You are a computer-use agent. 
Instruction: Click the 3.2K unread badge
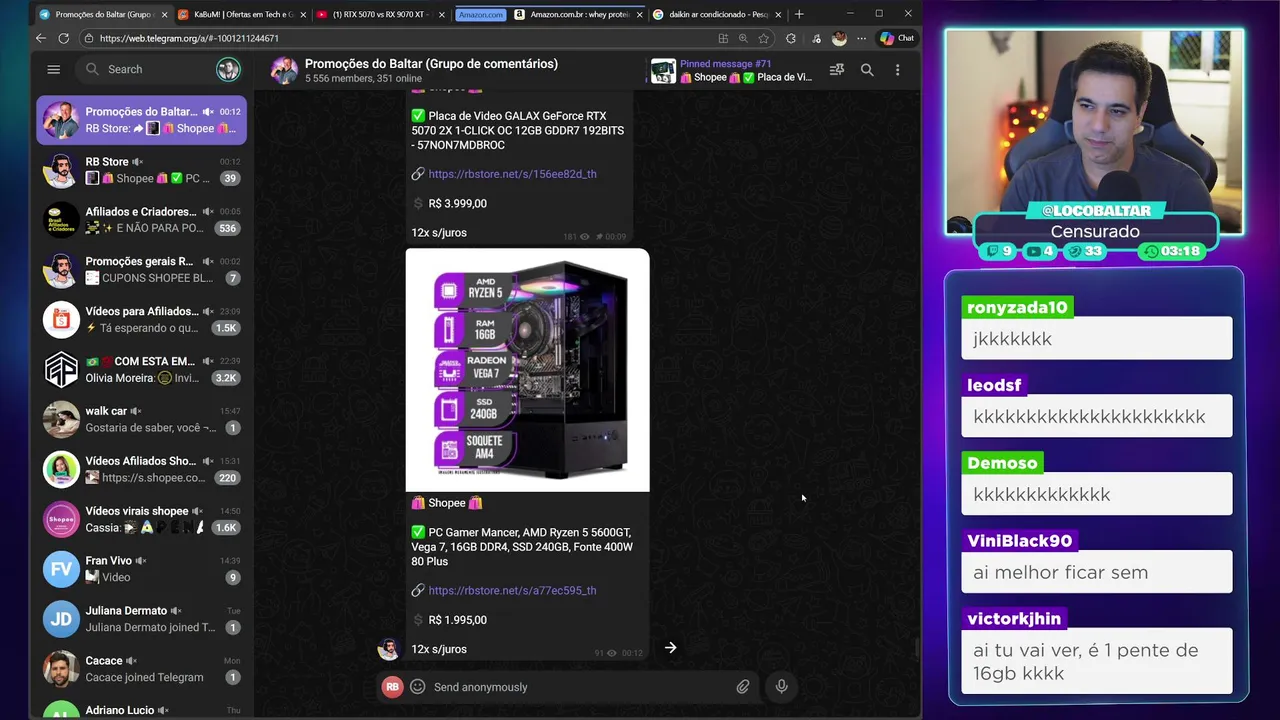pyautogui.click(x=226, y=378)
